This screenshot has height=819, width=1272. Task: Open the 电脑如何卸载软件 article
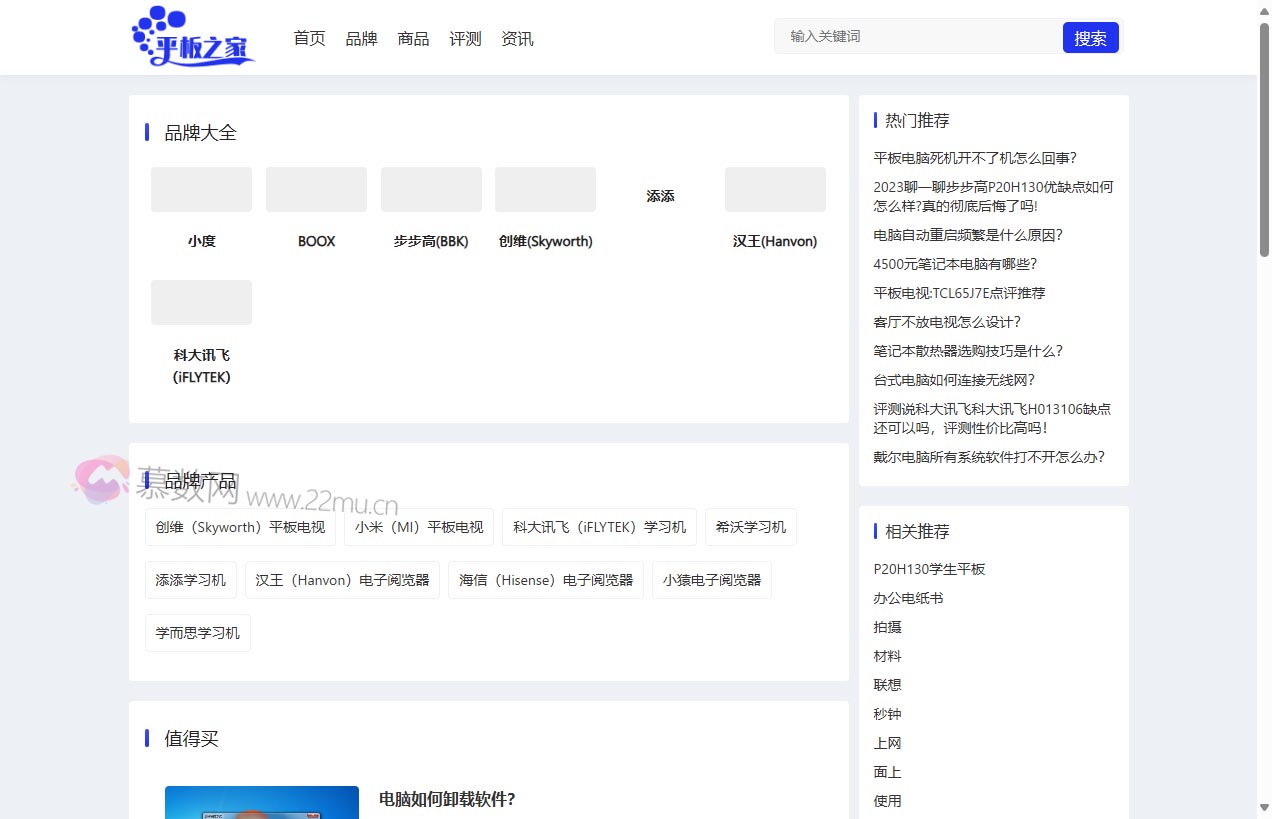pos(446,799)
